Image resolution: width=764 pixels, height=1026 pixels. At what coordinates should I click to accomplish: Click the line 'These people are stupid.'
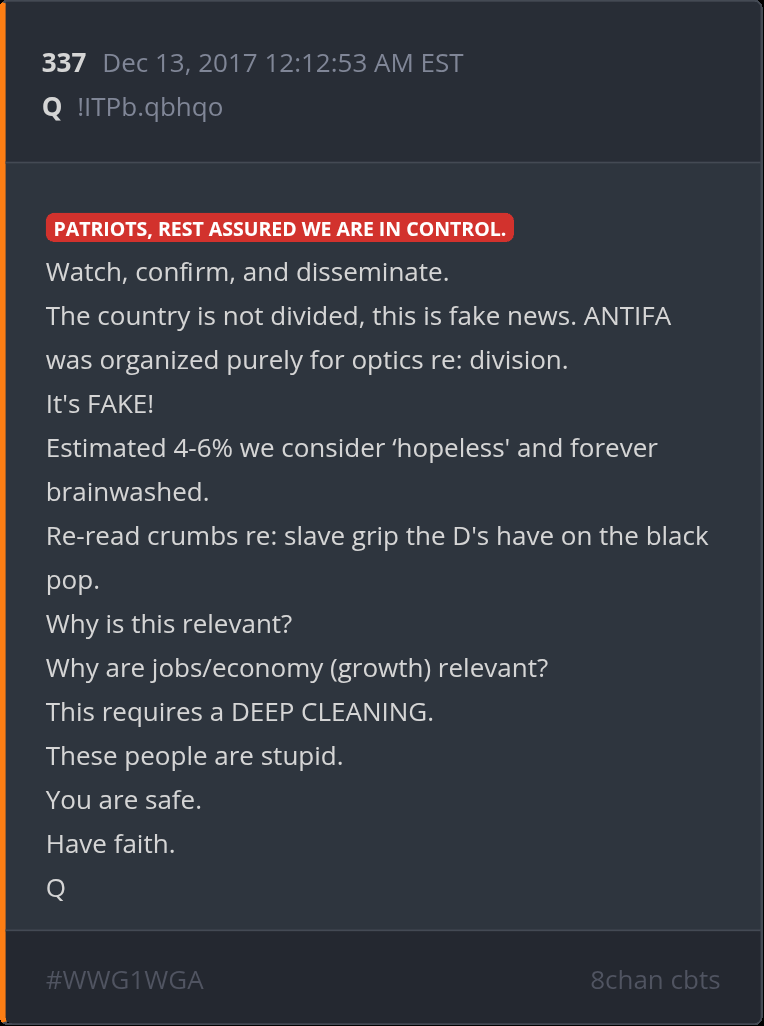[194, 756]
